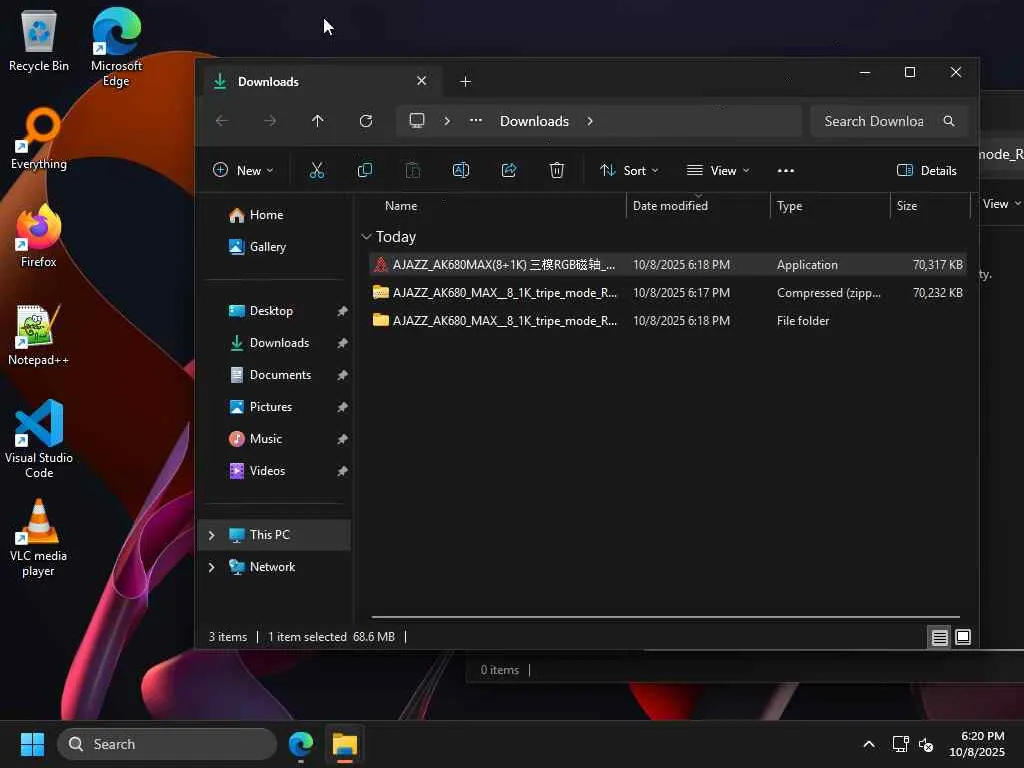Click the Share icon in toolbar
Viewport: 1024px width, 768px height.
tap(509, 170)
